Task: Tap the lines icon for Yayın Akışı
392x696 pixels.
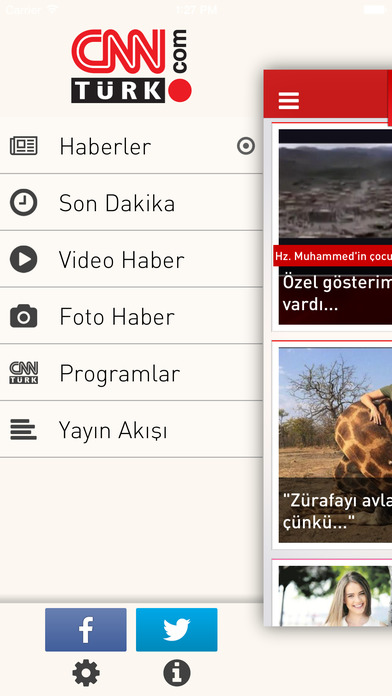Action: click(24, 429)
